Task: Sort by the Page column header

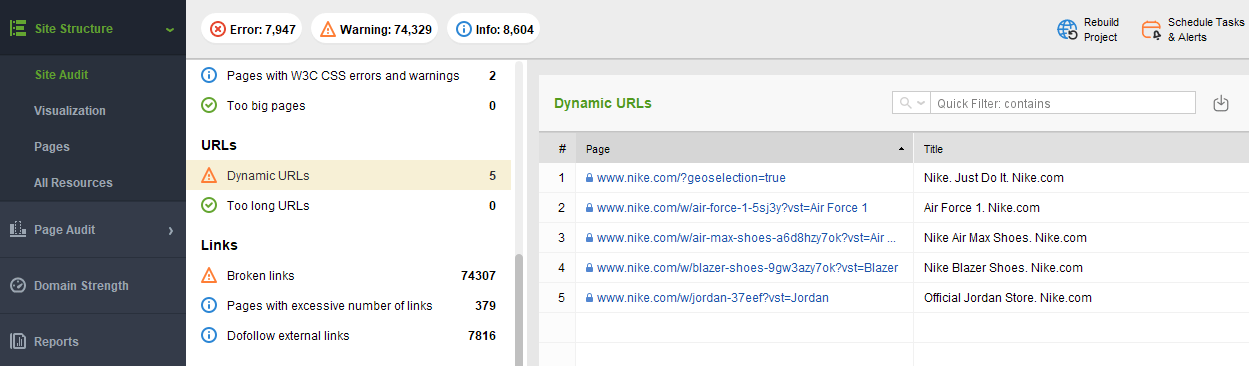Action: (x=744, y=149)
